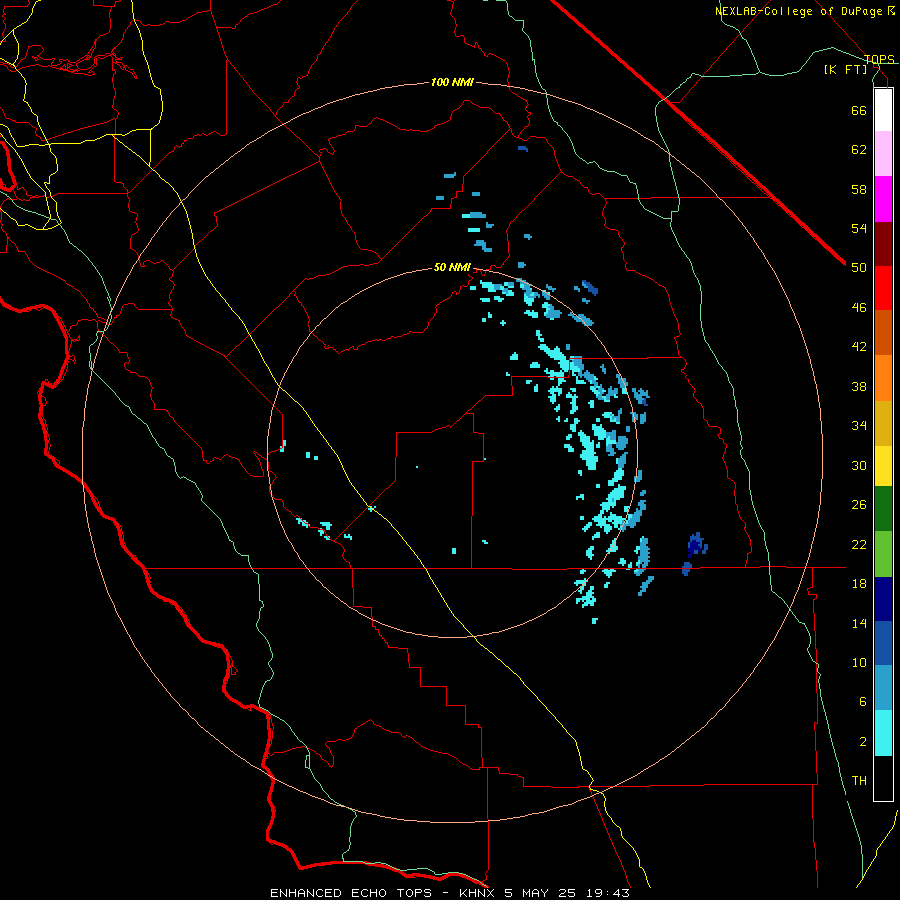Click the white color block in the tops legend

coord(883,110)
